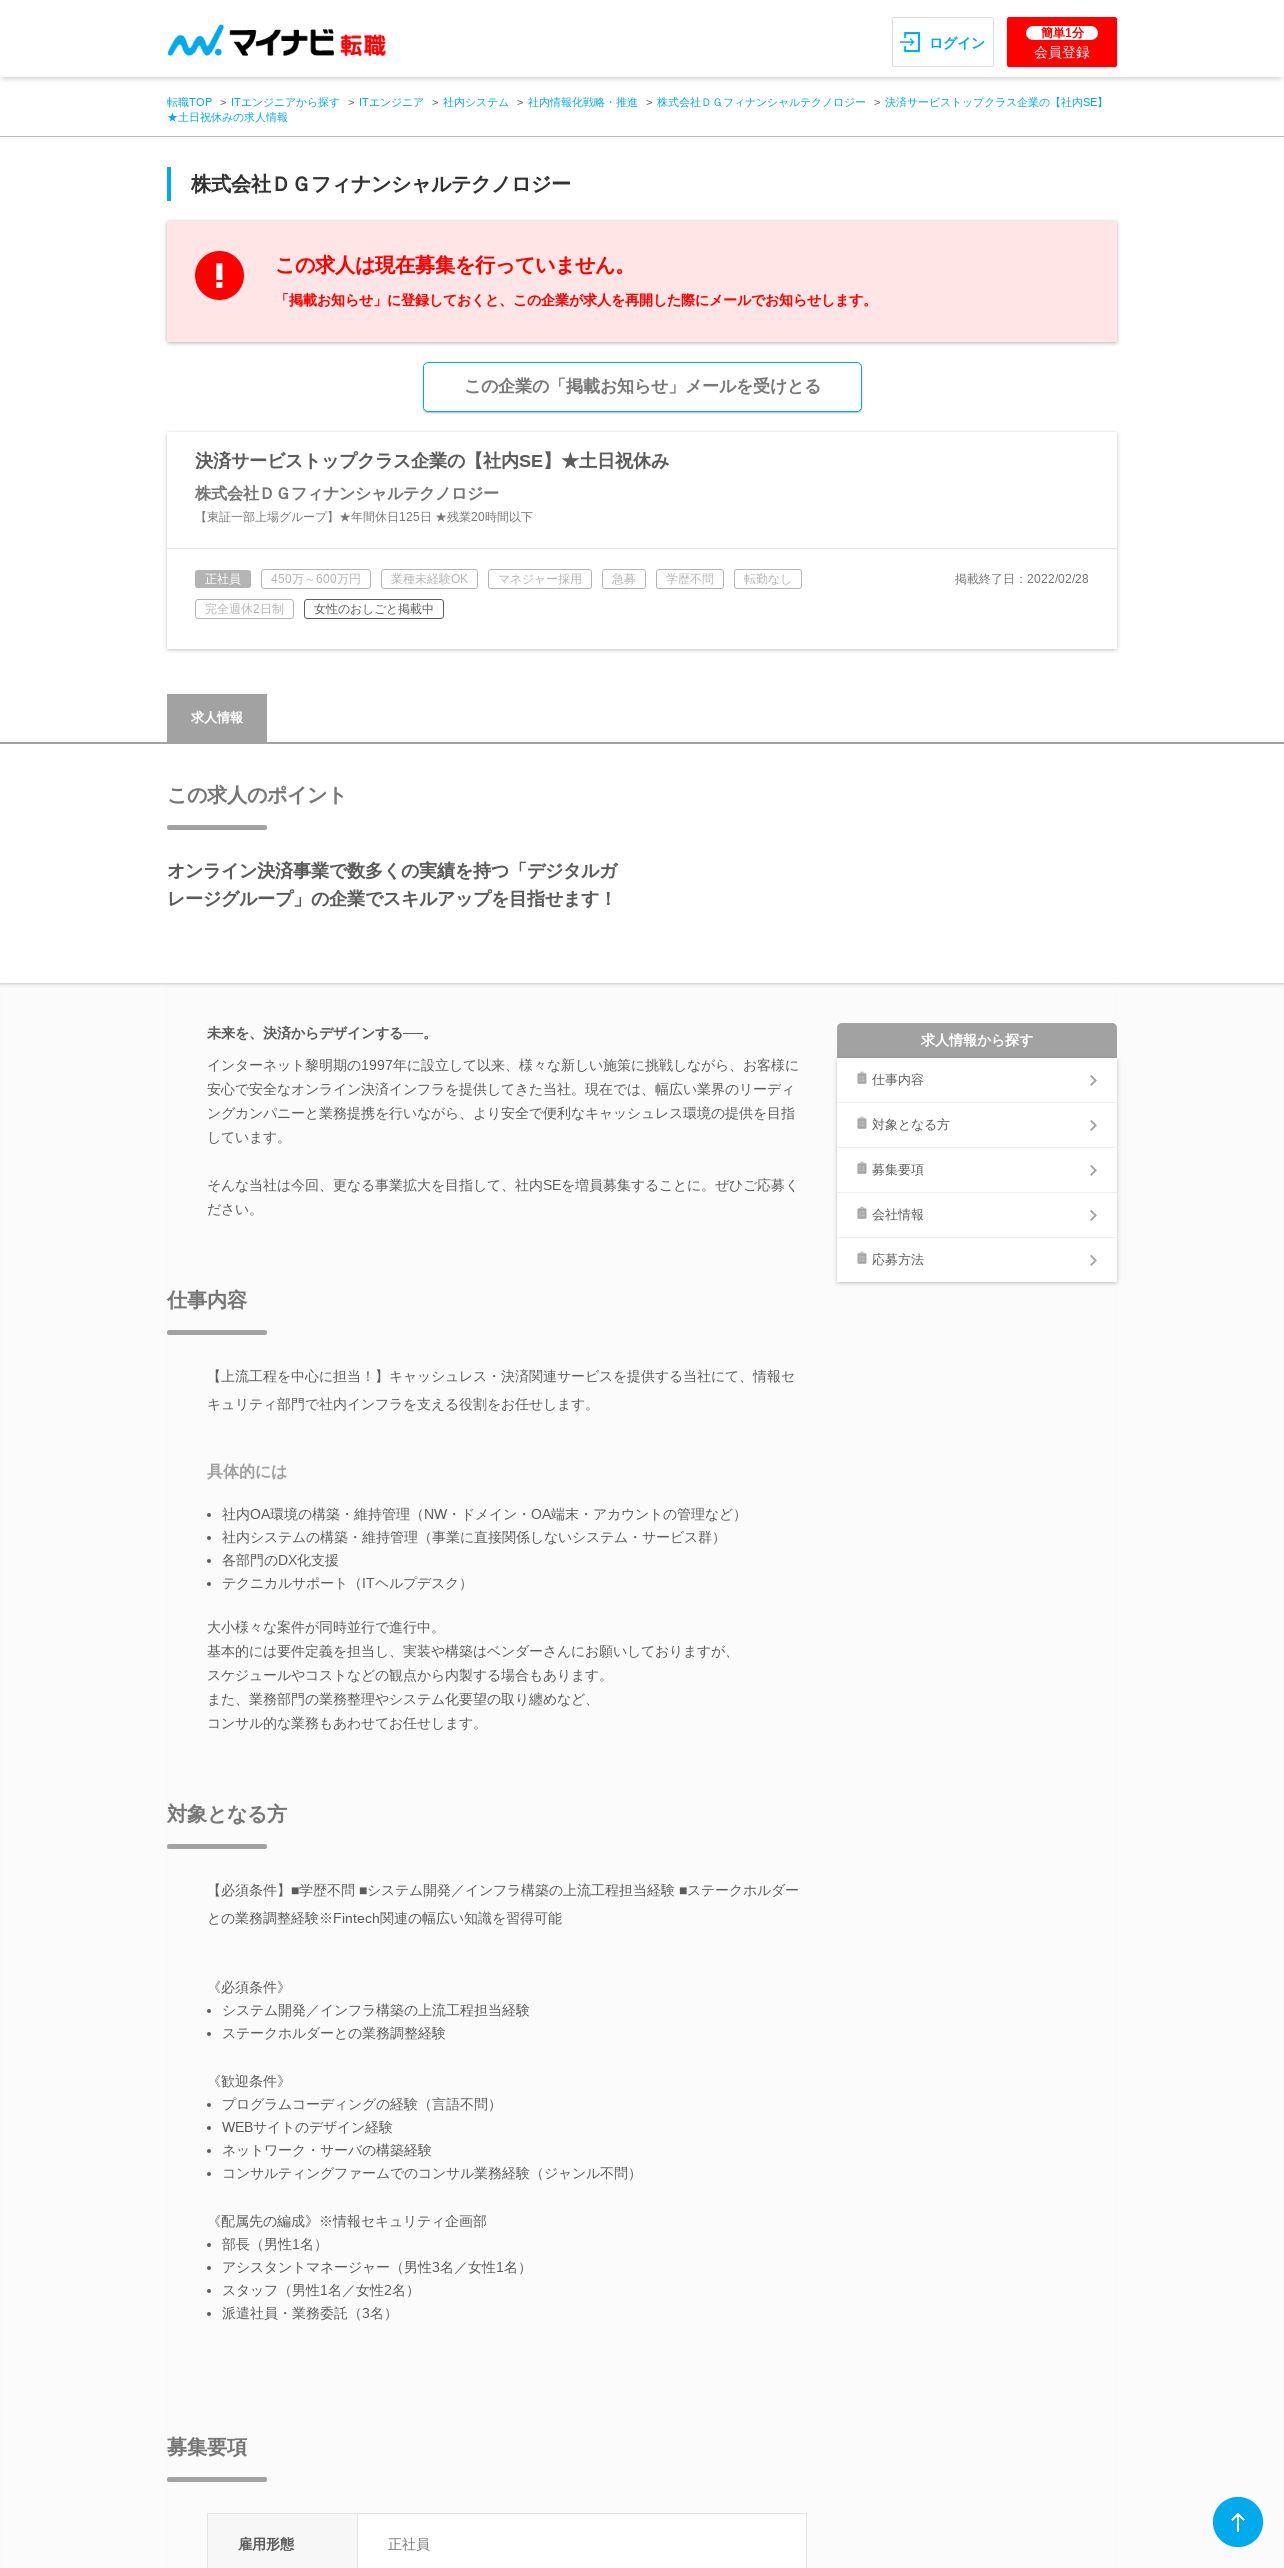Click the job title 決済サービストップクラス企業の【社内SE】
The width and height of the screenshot is (1284, 2568).
click(432, 461)
